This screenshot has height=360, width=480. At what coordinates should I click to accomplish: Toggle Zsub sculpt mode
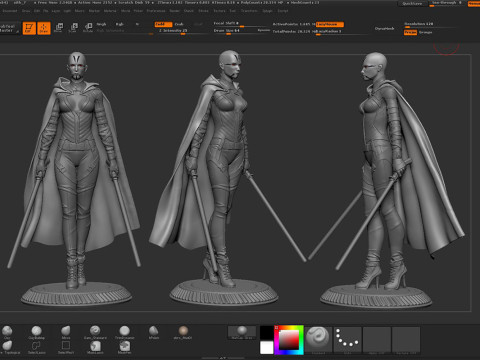[179, 24]
